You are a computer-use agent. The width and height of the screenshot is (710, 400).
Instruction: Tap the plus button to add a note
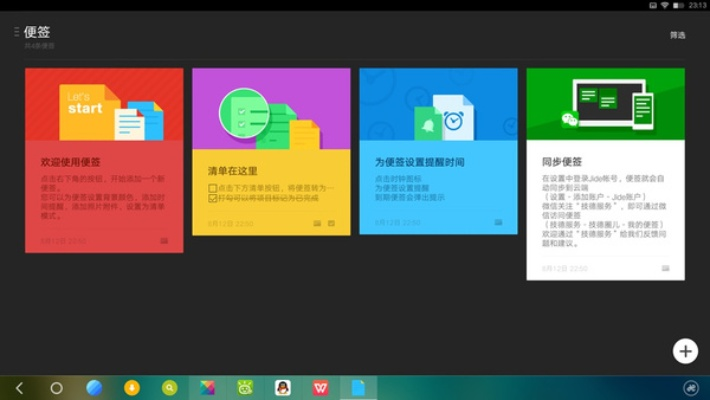pyautogui.click(x=684, y=350)
